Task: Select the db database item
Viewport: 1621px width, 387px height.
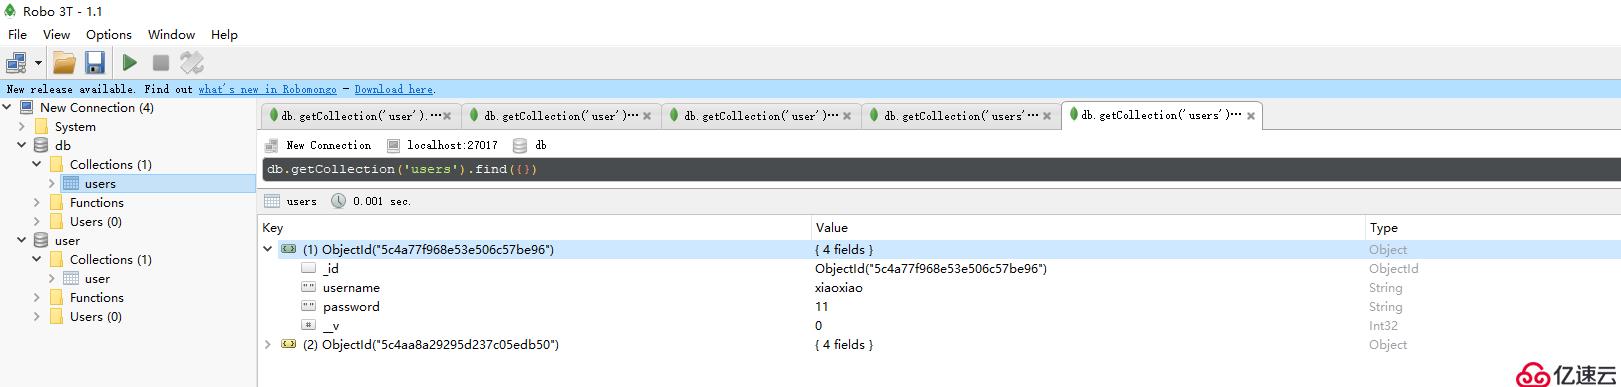Action: point(63,145)
